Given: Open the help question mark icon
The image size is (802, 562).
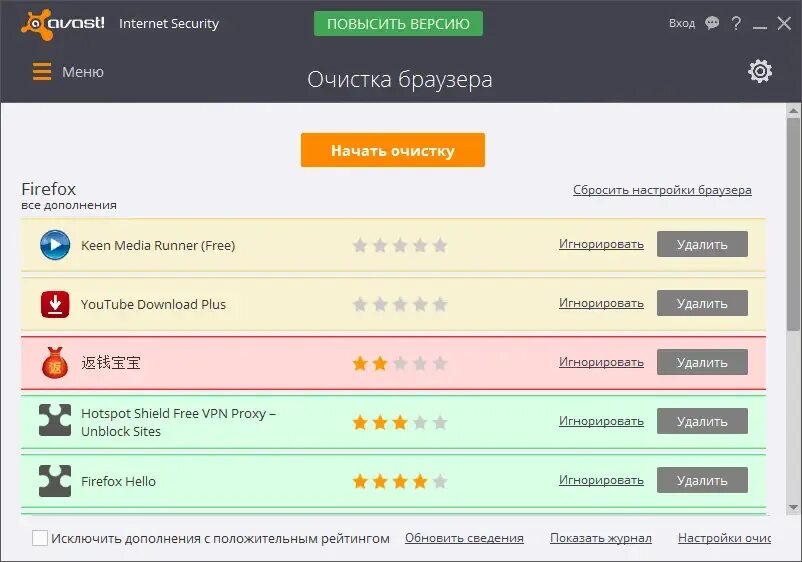Looking at the screenshot, I should tap(737, 23).
